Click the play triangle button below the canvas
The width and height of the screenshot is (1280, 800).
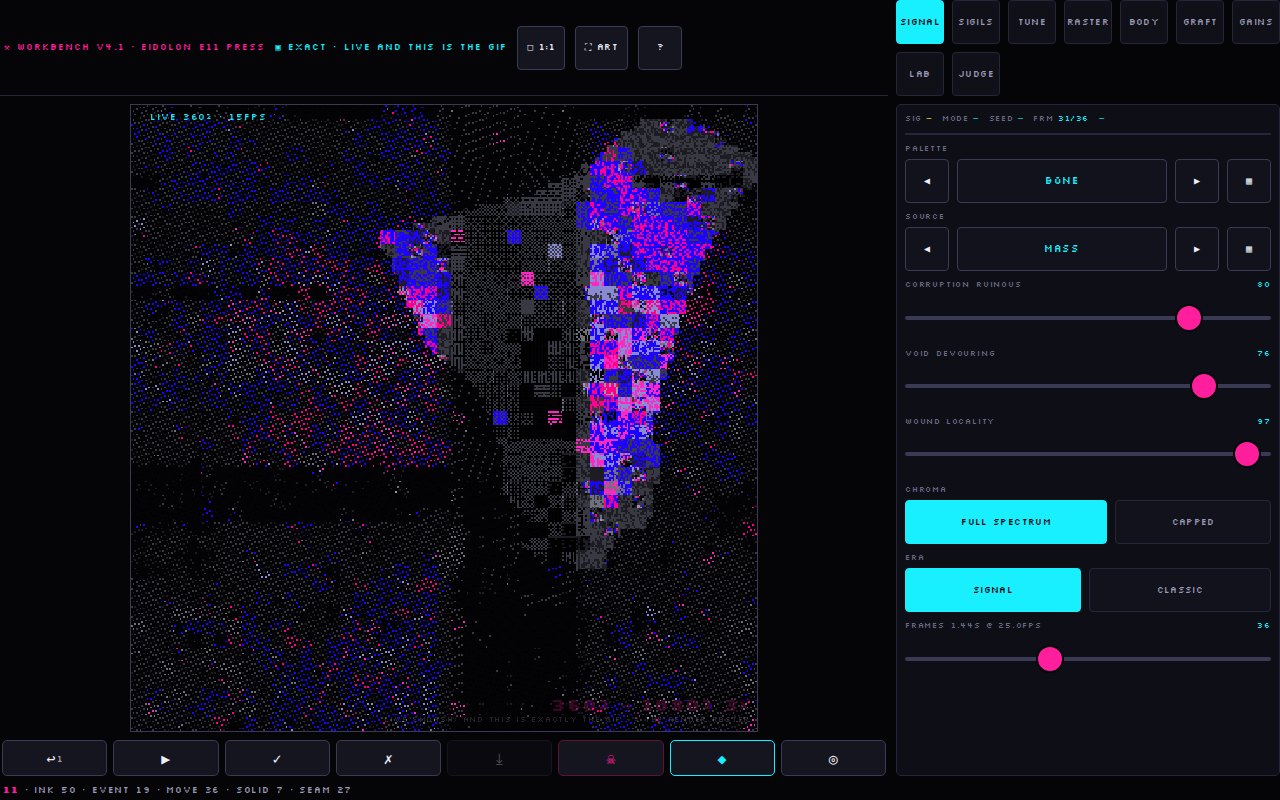pyautogui.click(x=166, y=758)
